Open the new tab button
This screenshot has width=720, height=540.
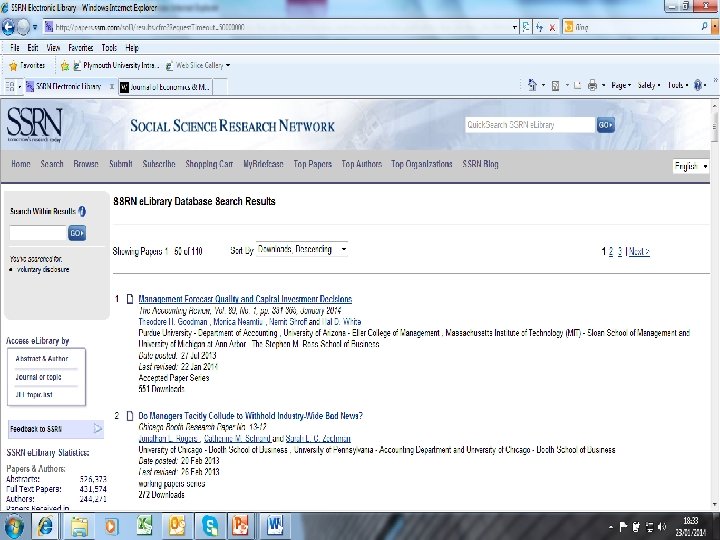click(220, 86)
